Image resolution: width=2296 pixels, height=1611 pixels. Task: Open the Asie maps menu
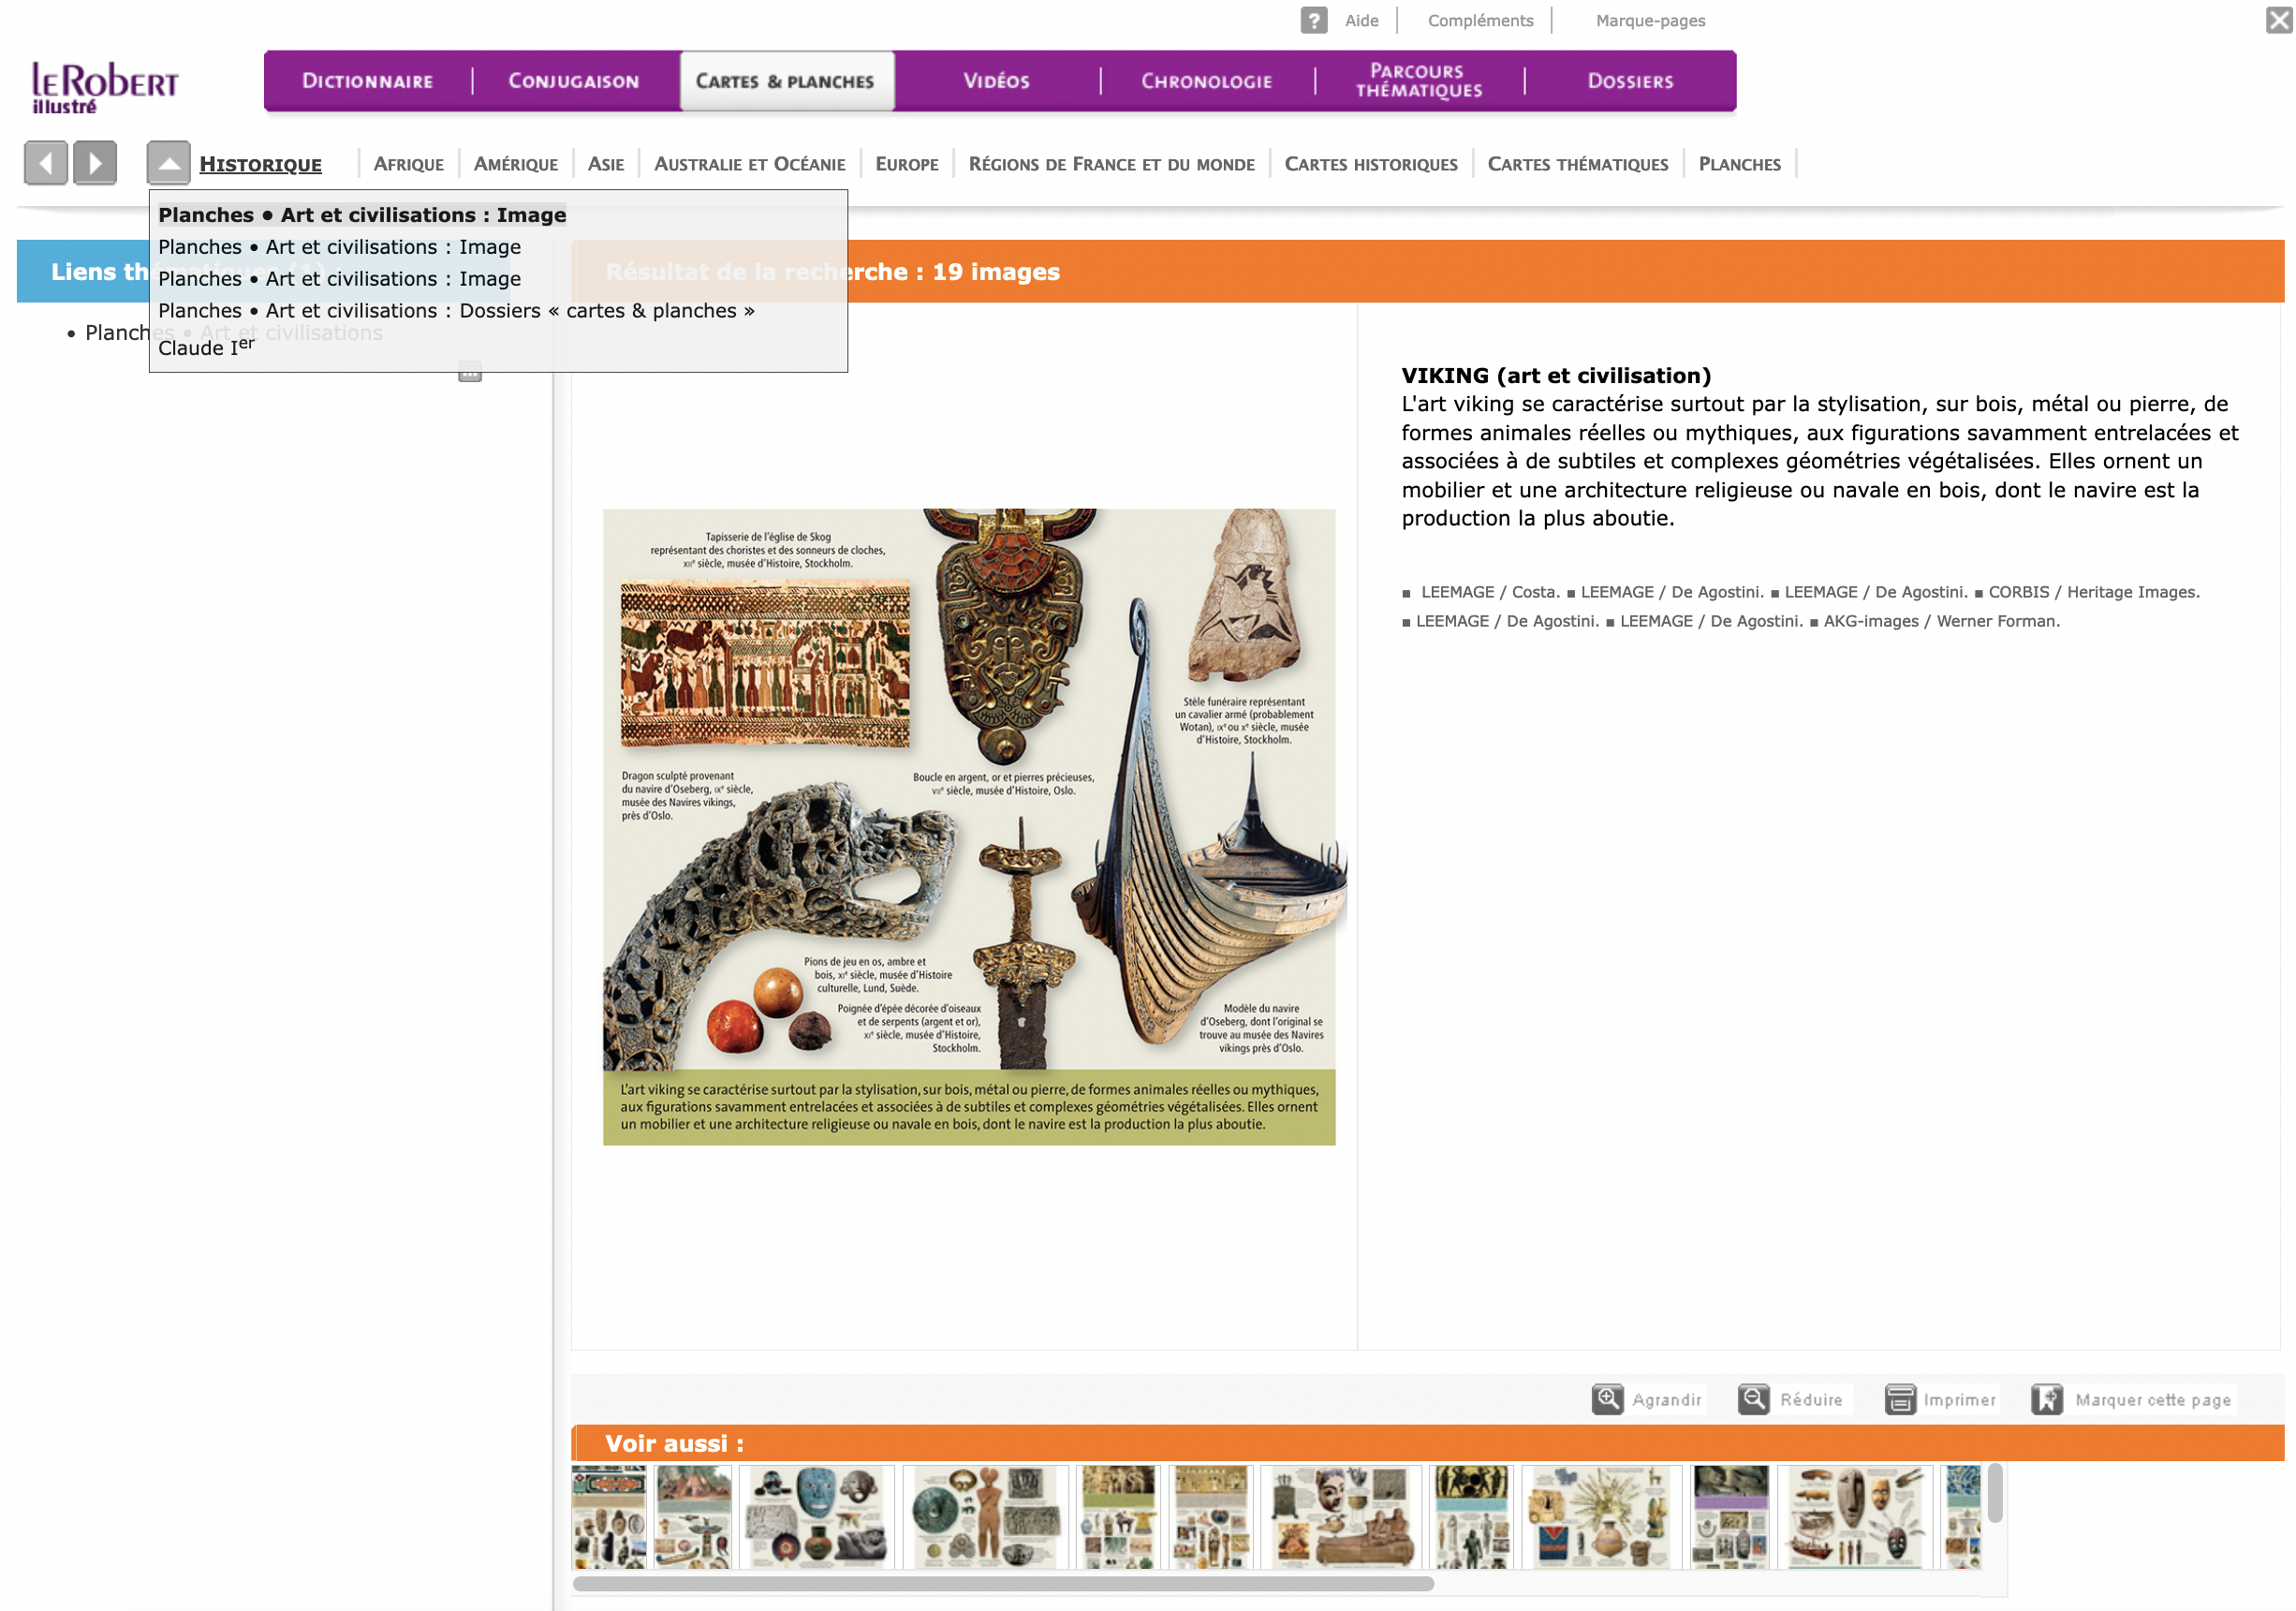click(606, 164)
